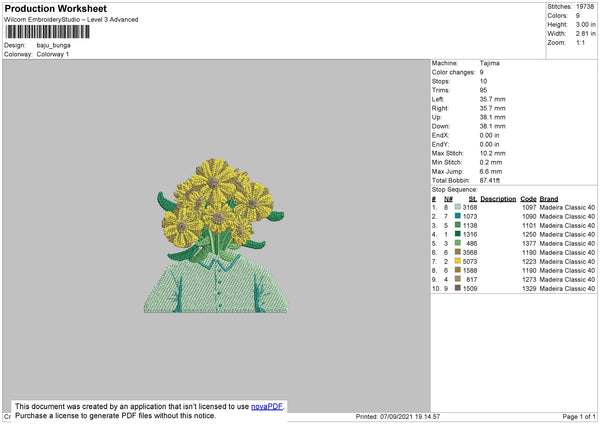Click the Min Stitch value '0.2 mm'
Screen dimensions: 600x424
[x=491, y=162]
